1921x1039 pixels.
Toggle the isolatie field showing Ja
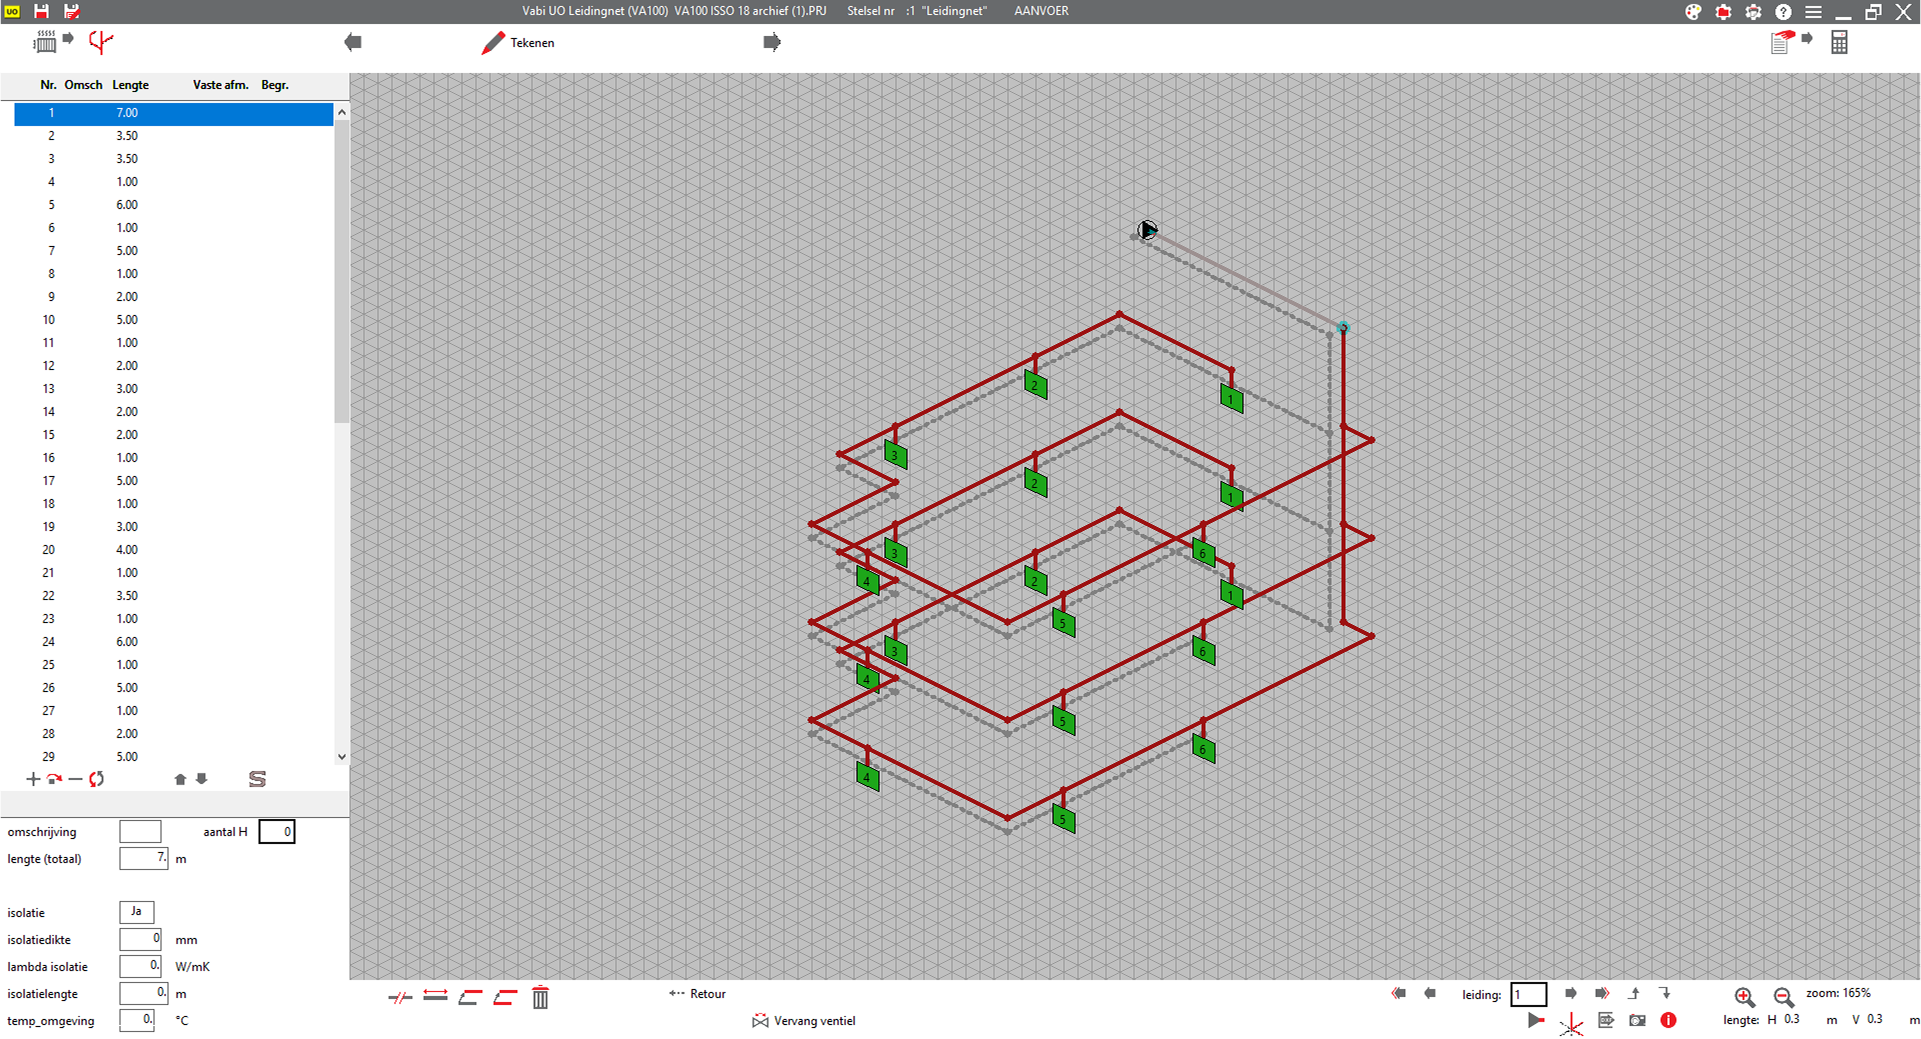click(136, 912)
